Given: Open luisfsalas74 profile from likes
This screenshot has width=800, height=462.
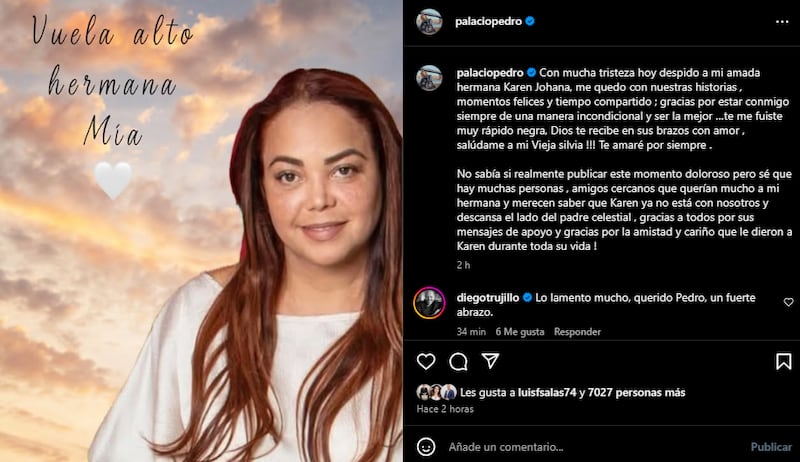Looking at the screenshot, I should pos(547,392).
